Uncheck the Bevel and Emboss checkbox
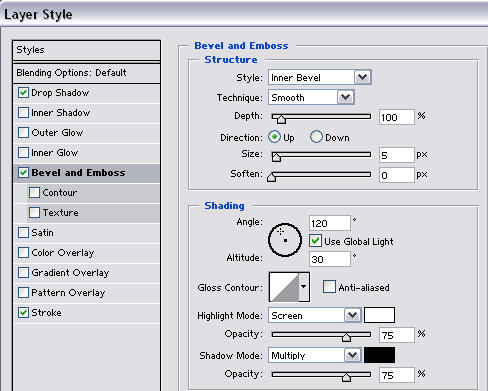 click(x=23, y=172)
